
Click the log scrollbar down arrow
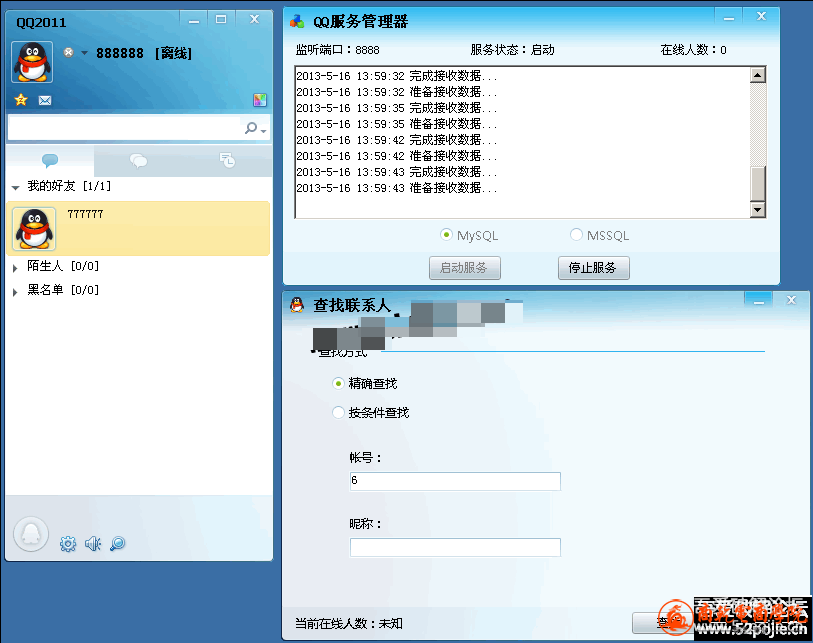pyautogui.click(x=758, y=209)
